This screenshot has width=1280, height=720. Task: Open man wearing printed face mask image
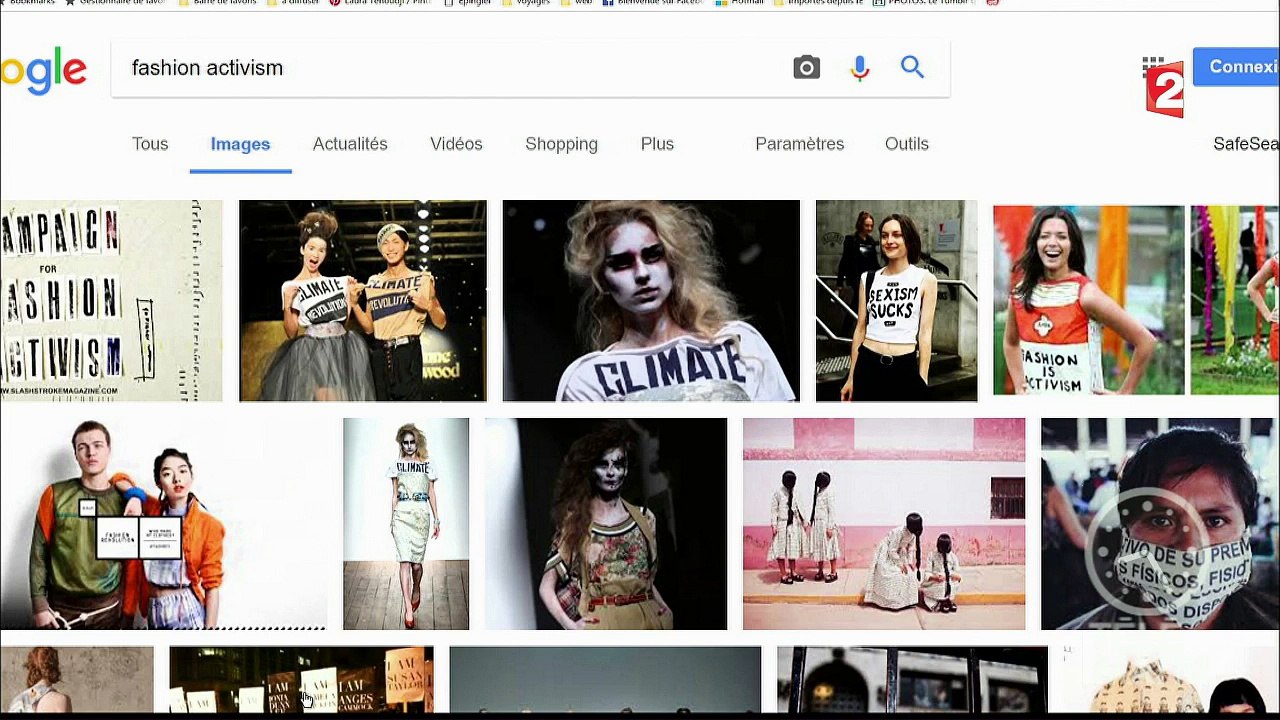click(x=1160, y=524)
